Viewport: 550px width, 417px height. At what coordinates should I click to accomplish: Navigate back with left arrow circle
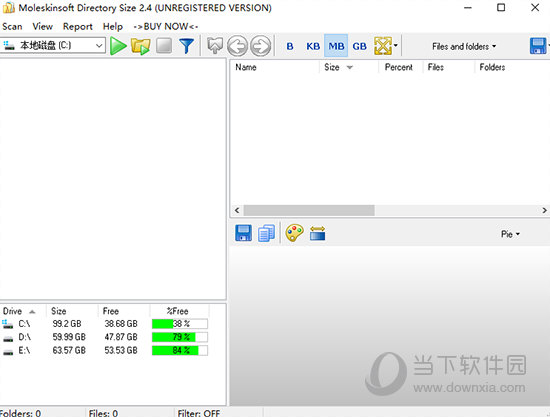point(237,46)
